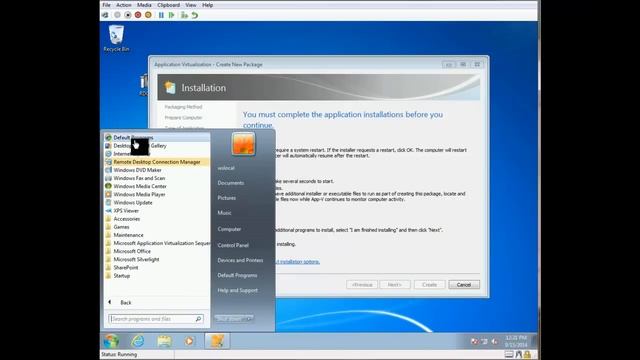
Task: Expand the Maintenance folder
Action: click(157, 235)
